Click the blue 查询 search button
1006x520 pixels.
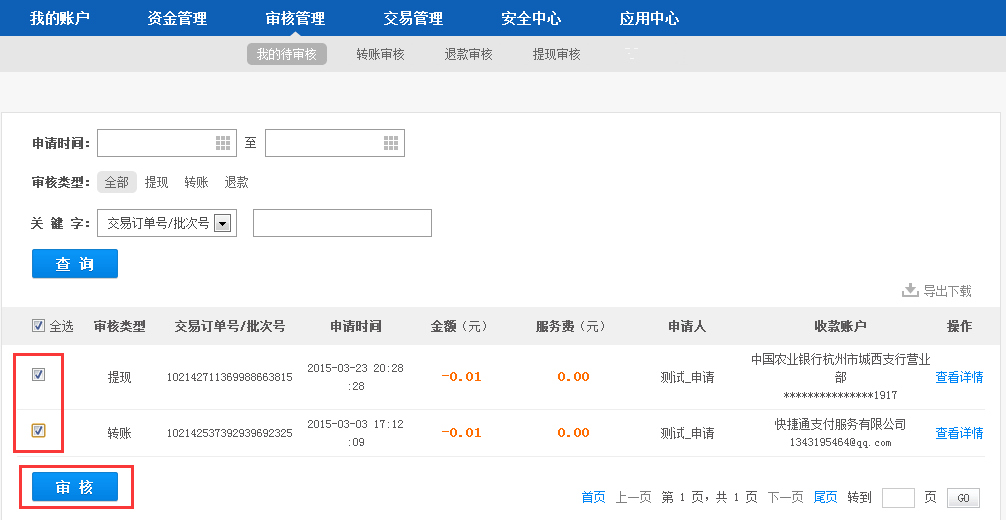click(75, 264)
